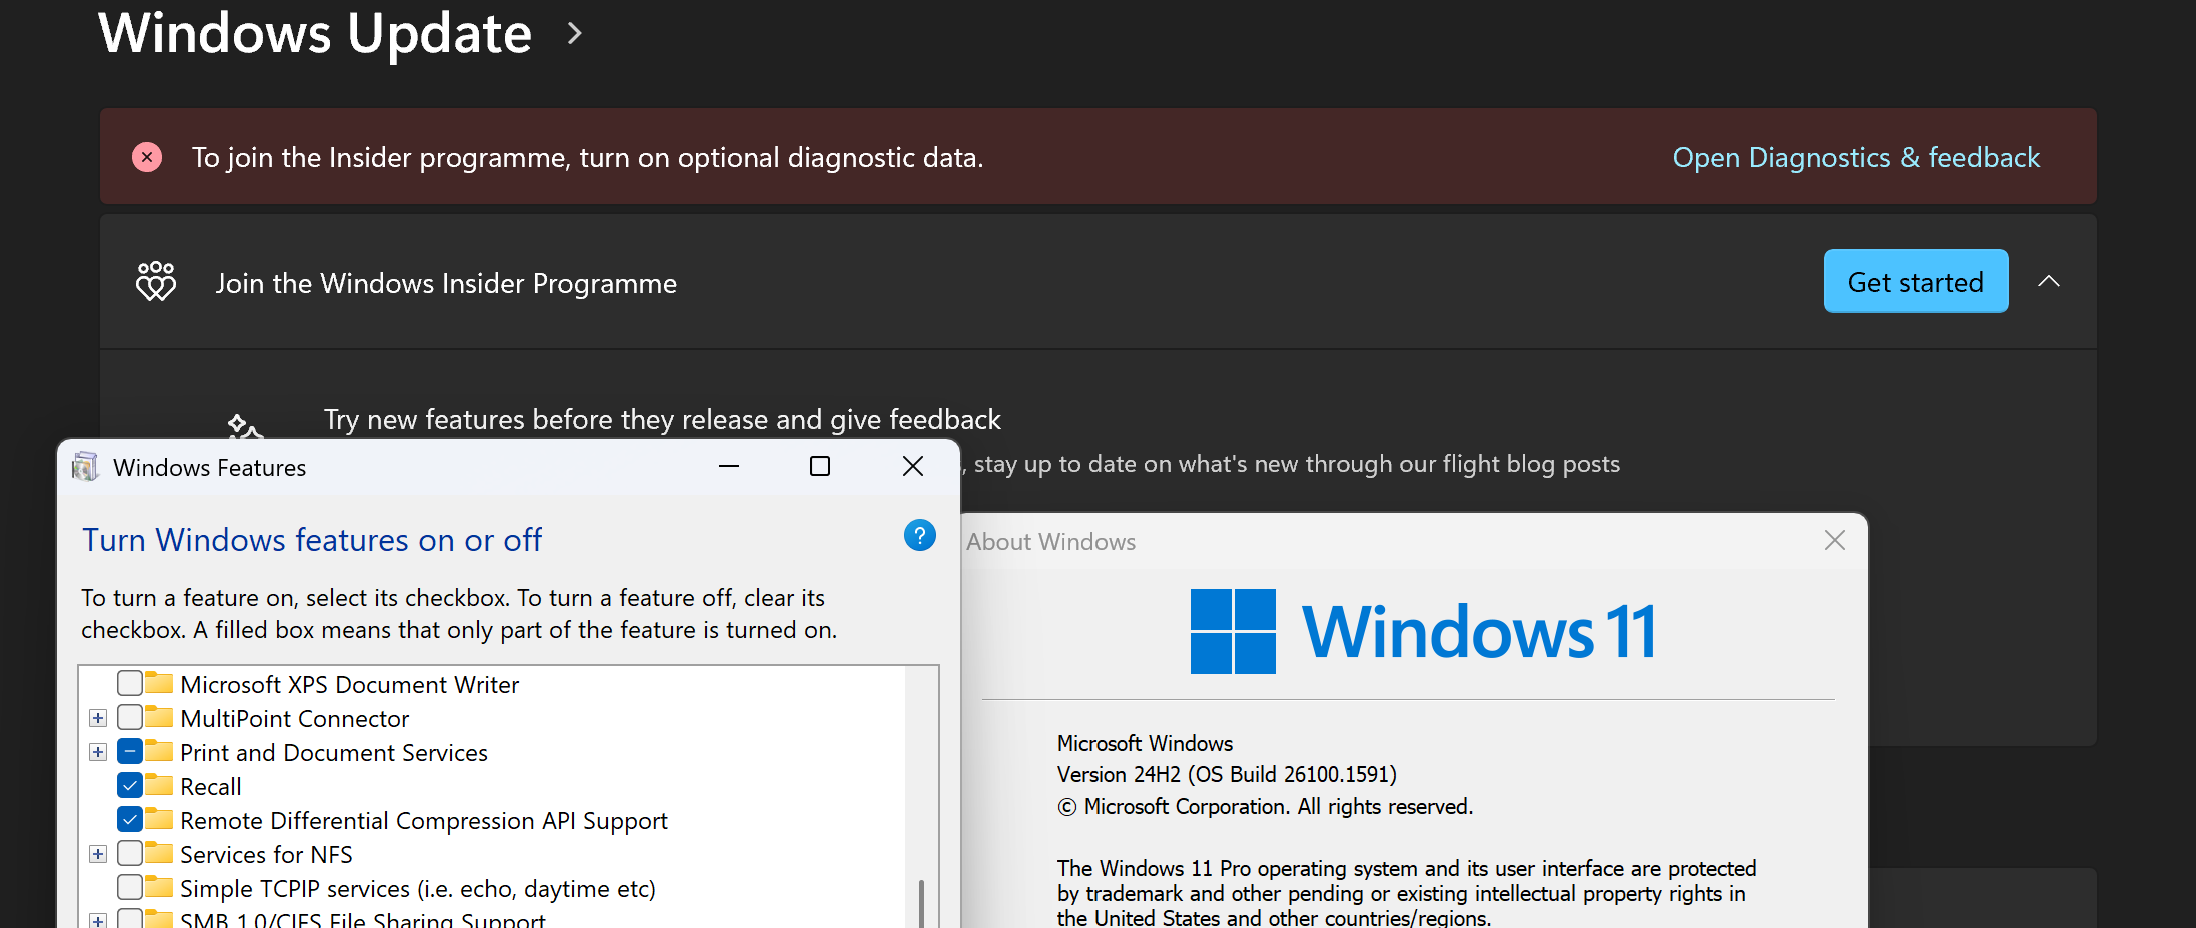
Task: Click the Windows 11 logo
Action: pos(1233,631)
